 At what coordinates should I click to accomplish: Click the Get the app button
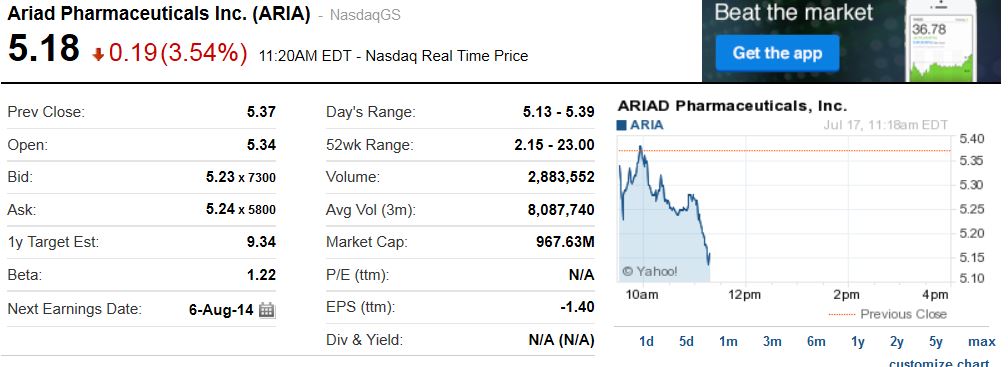(x=777, y=53)
